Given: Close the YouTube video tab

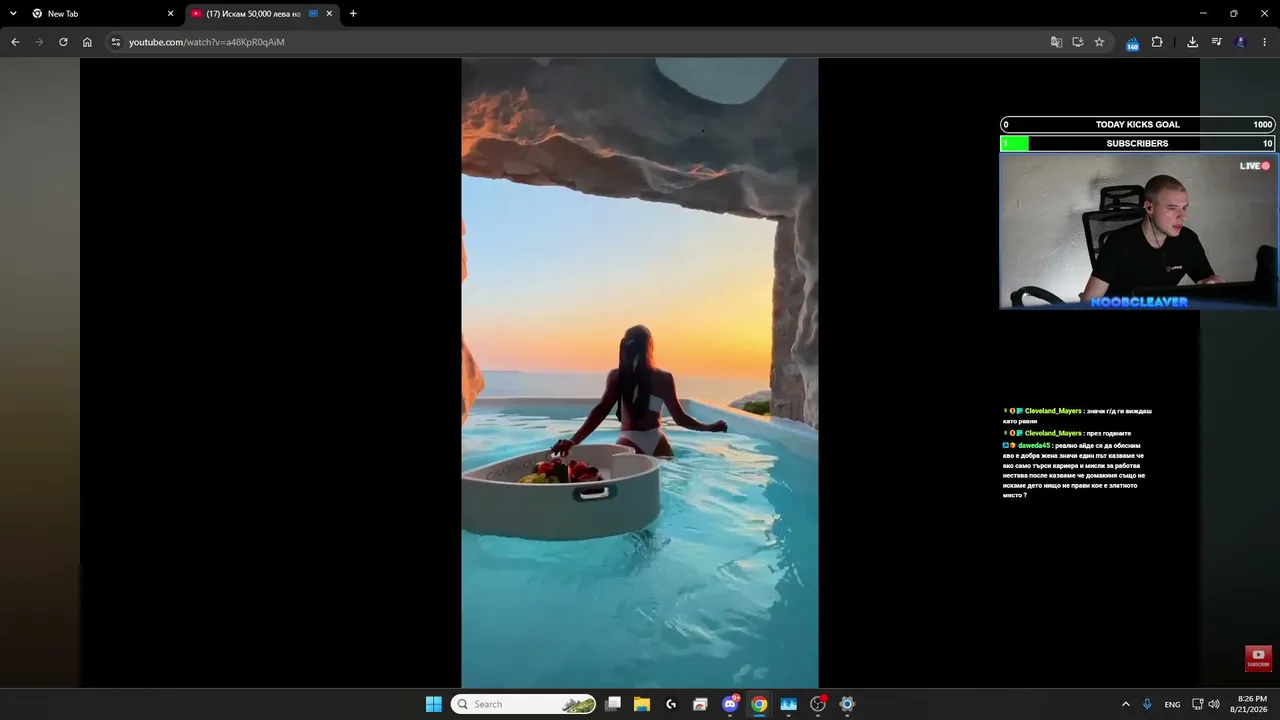Looking at the screenshot, I should click(x=329, y=14).
